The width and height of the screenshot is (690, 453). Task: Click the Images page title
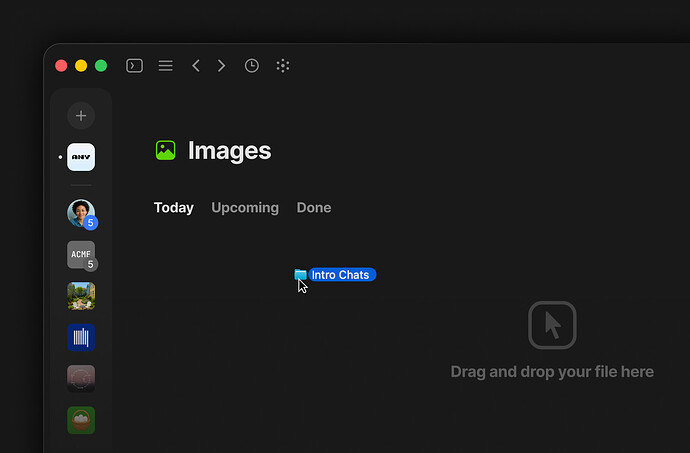229,151
